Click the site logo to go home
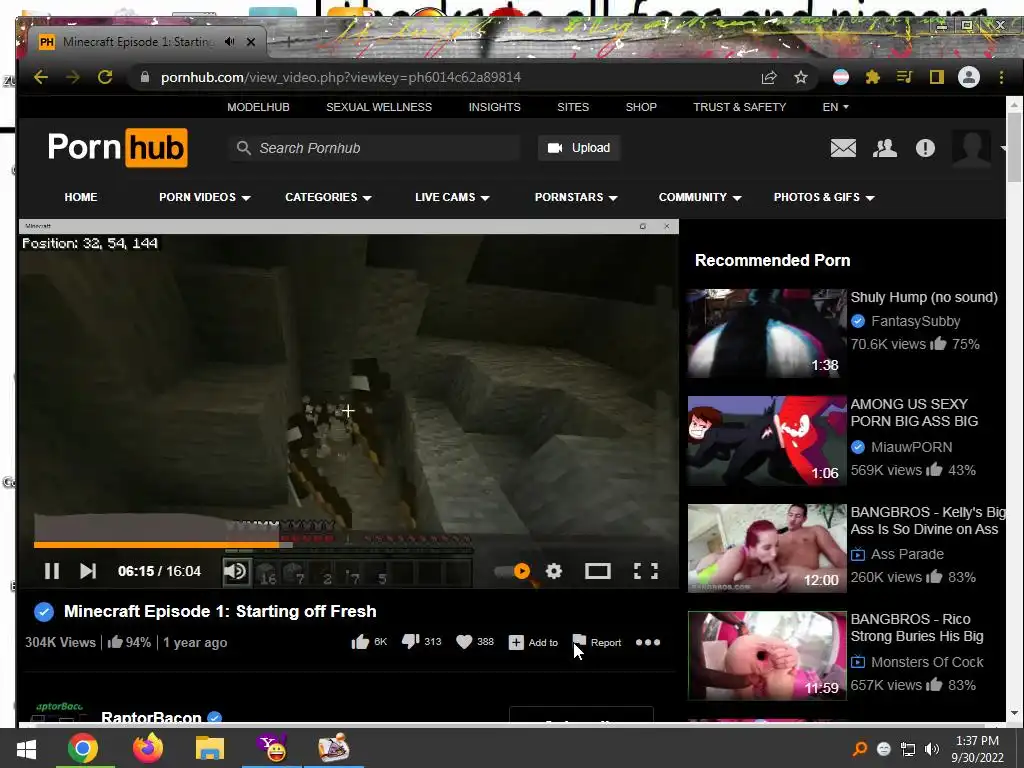Image resolution: width=1024 pixels, height=768 pixels. pos(118,148)
